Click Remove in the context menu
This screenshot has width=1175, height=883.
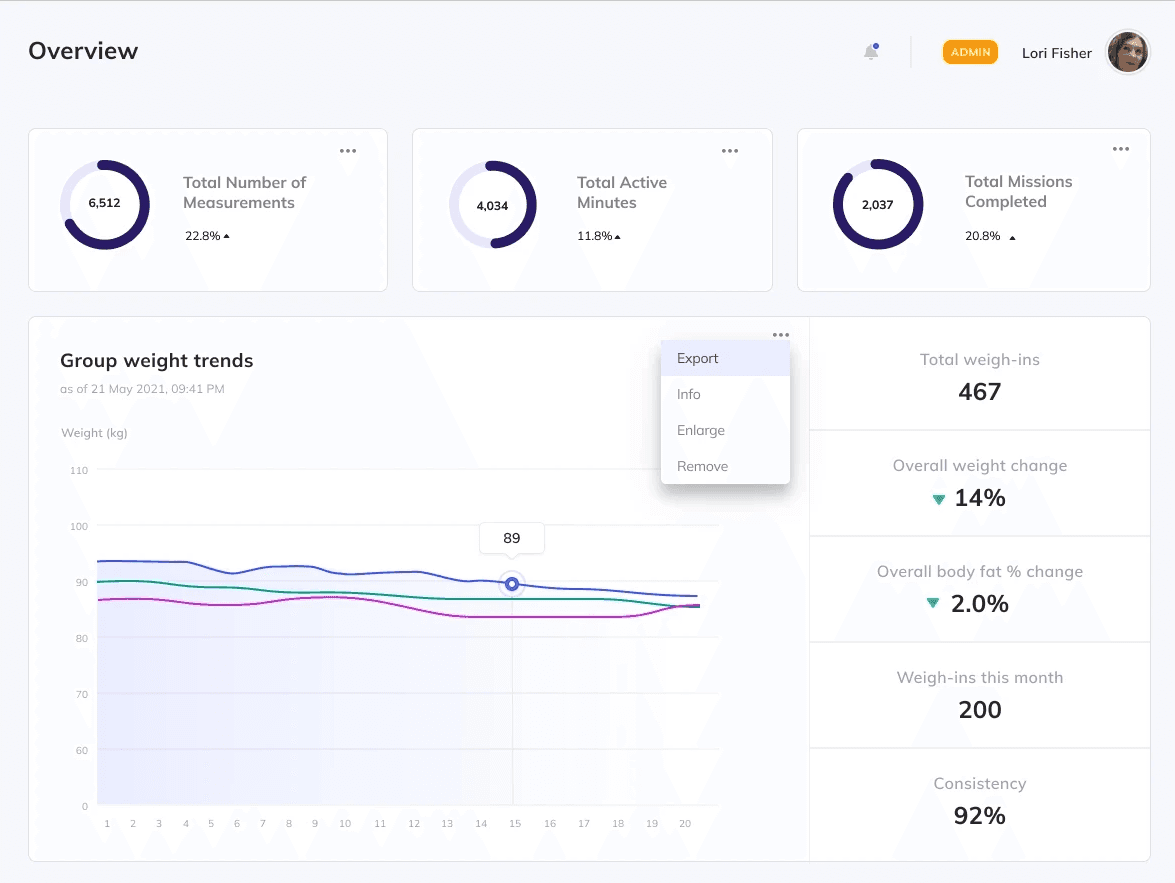[702, 466]
